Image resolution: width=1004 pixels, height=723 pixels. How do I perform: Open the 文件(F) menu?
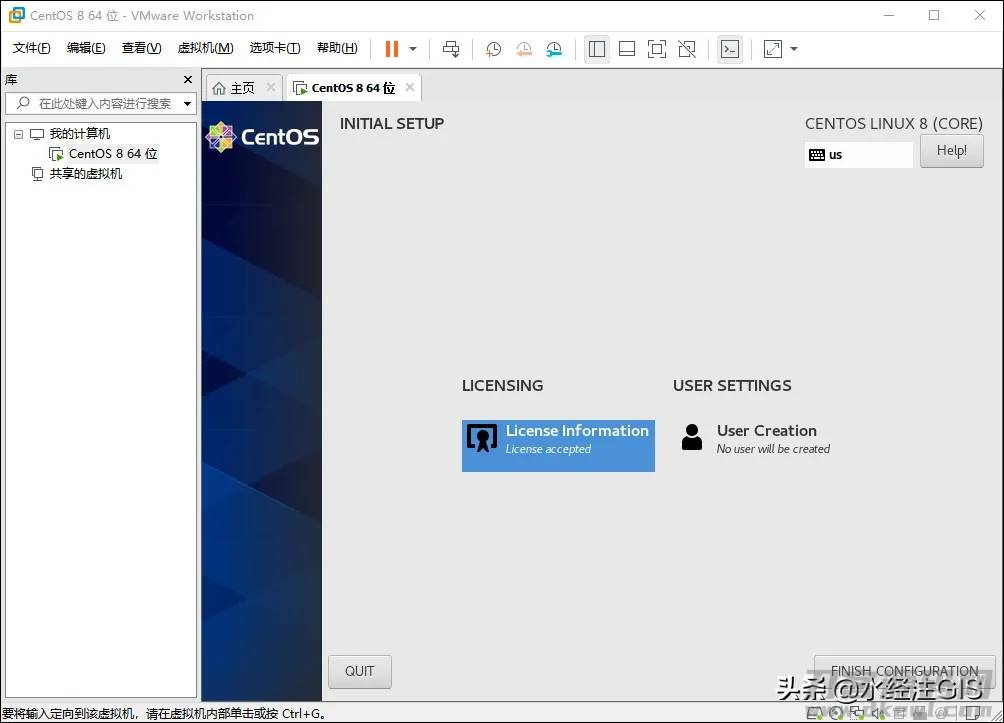coord(31,48)
